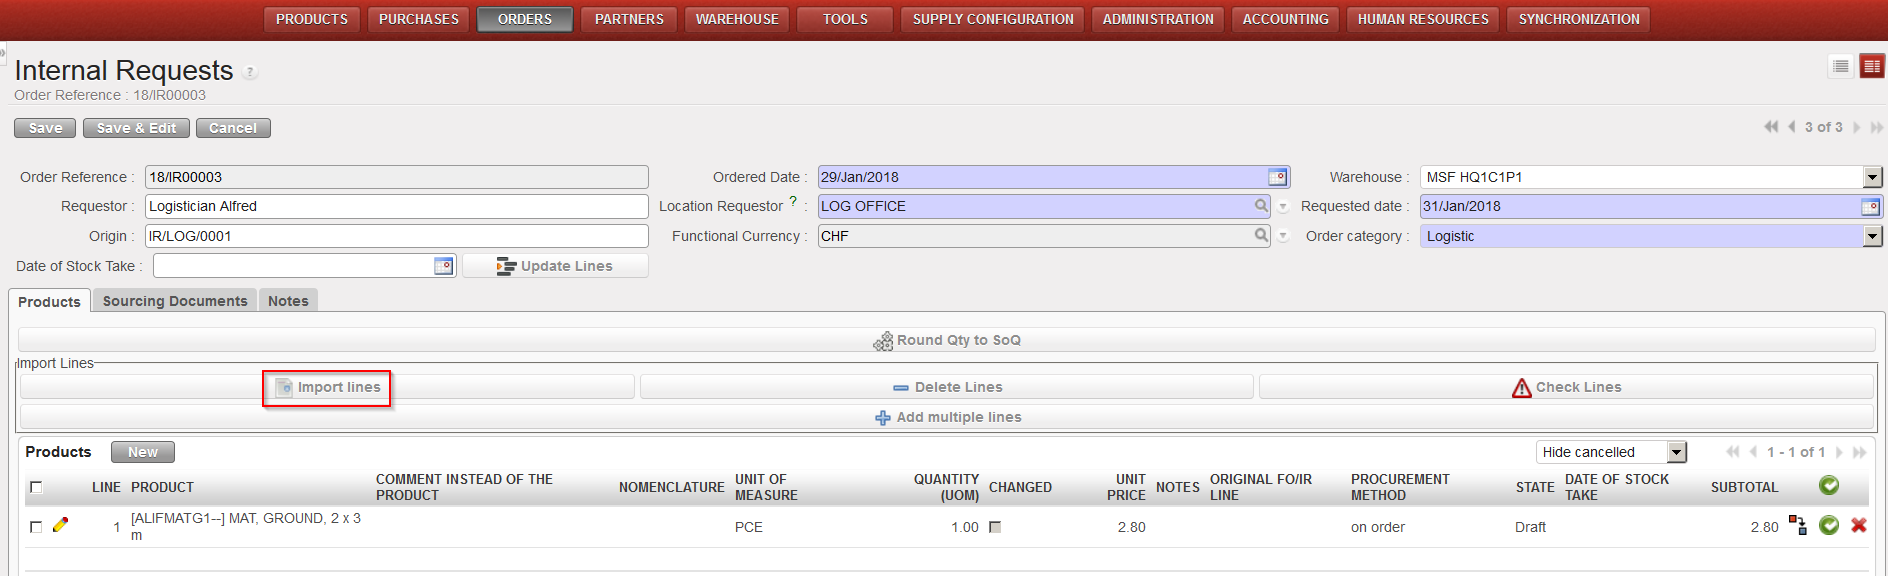
Task: Open Requested date calendar picker
Action: (x=1870, y=207)
